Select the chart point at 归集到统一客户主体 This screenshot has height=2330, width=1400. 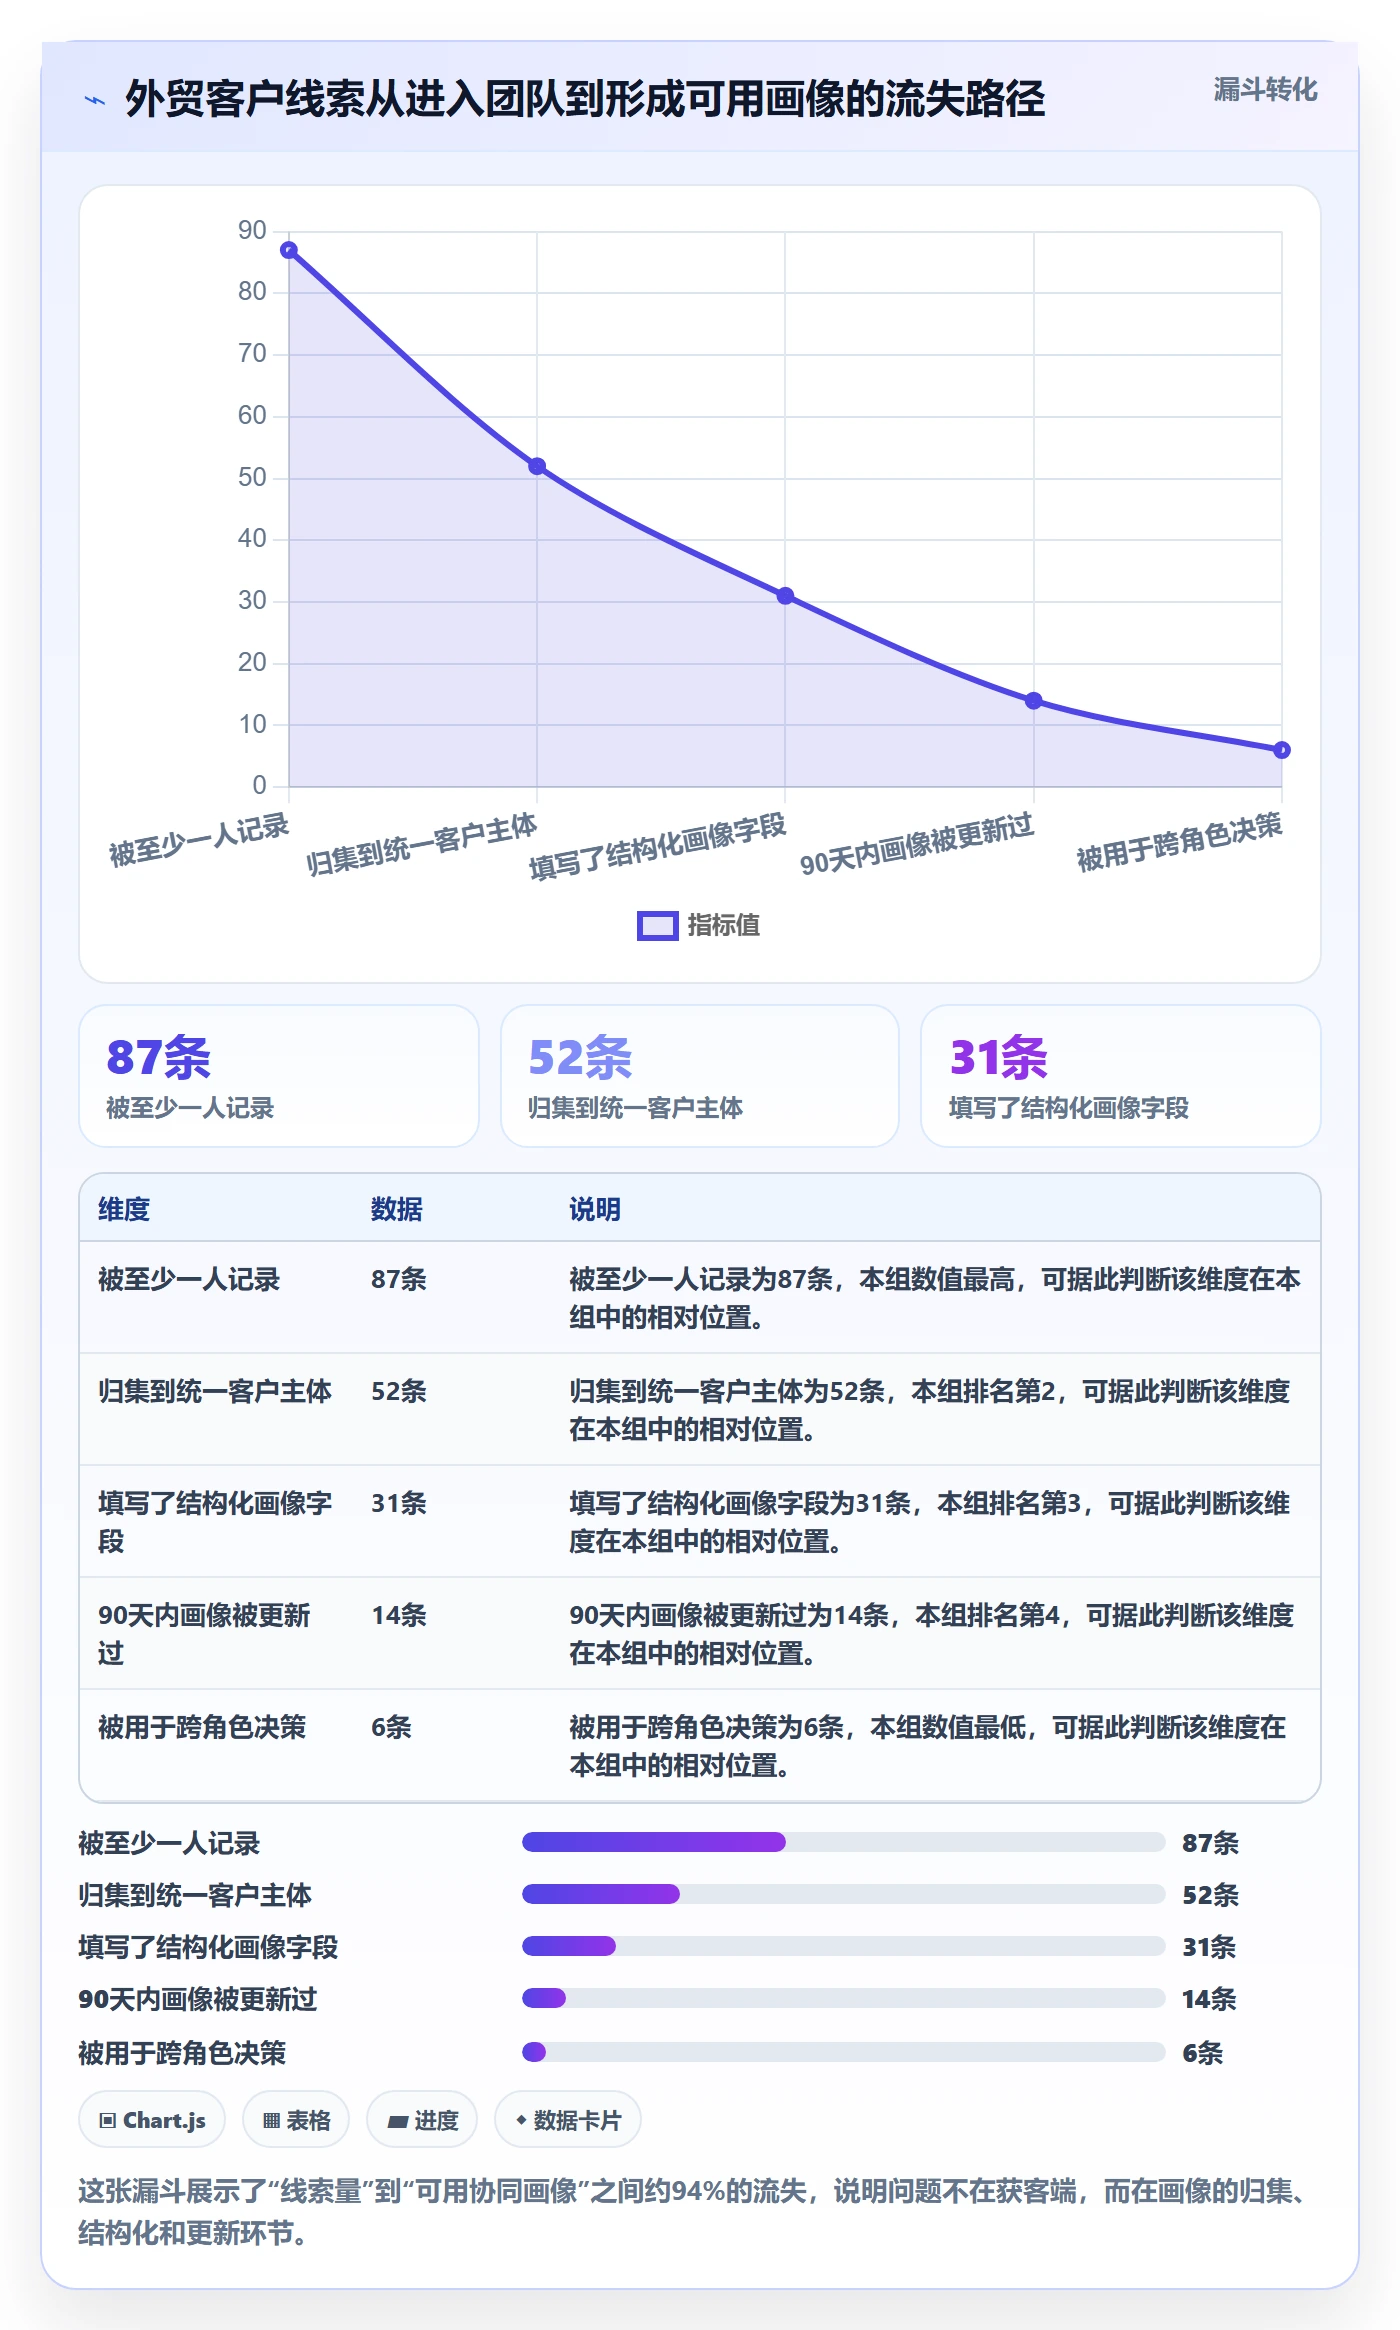click(x=537, y=466)
